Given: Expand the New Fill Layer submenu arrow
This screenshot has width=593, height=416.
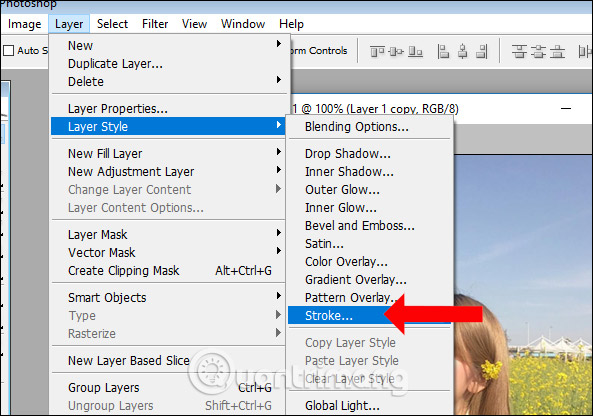Looking at the screenshot, I should [279, 152].
